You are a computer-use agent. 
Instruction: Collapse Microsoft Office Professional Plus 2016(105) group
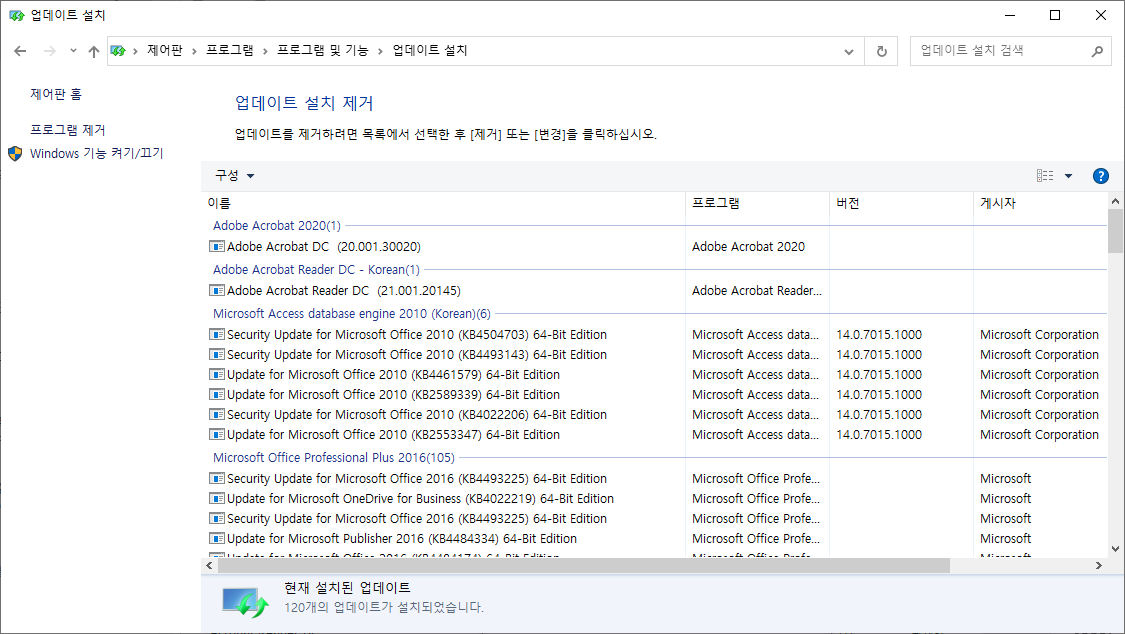click(x=334, y=458)
